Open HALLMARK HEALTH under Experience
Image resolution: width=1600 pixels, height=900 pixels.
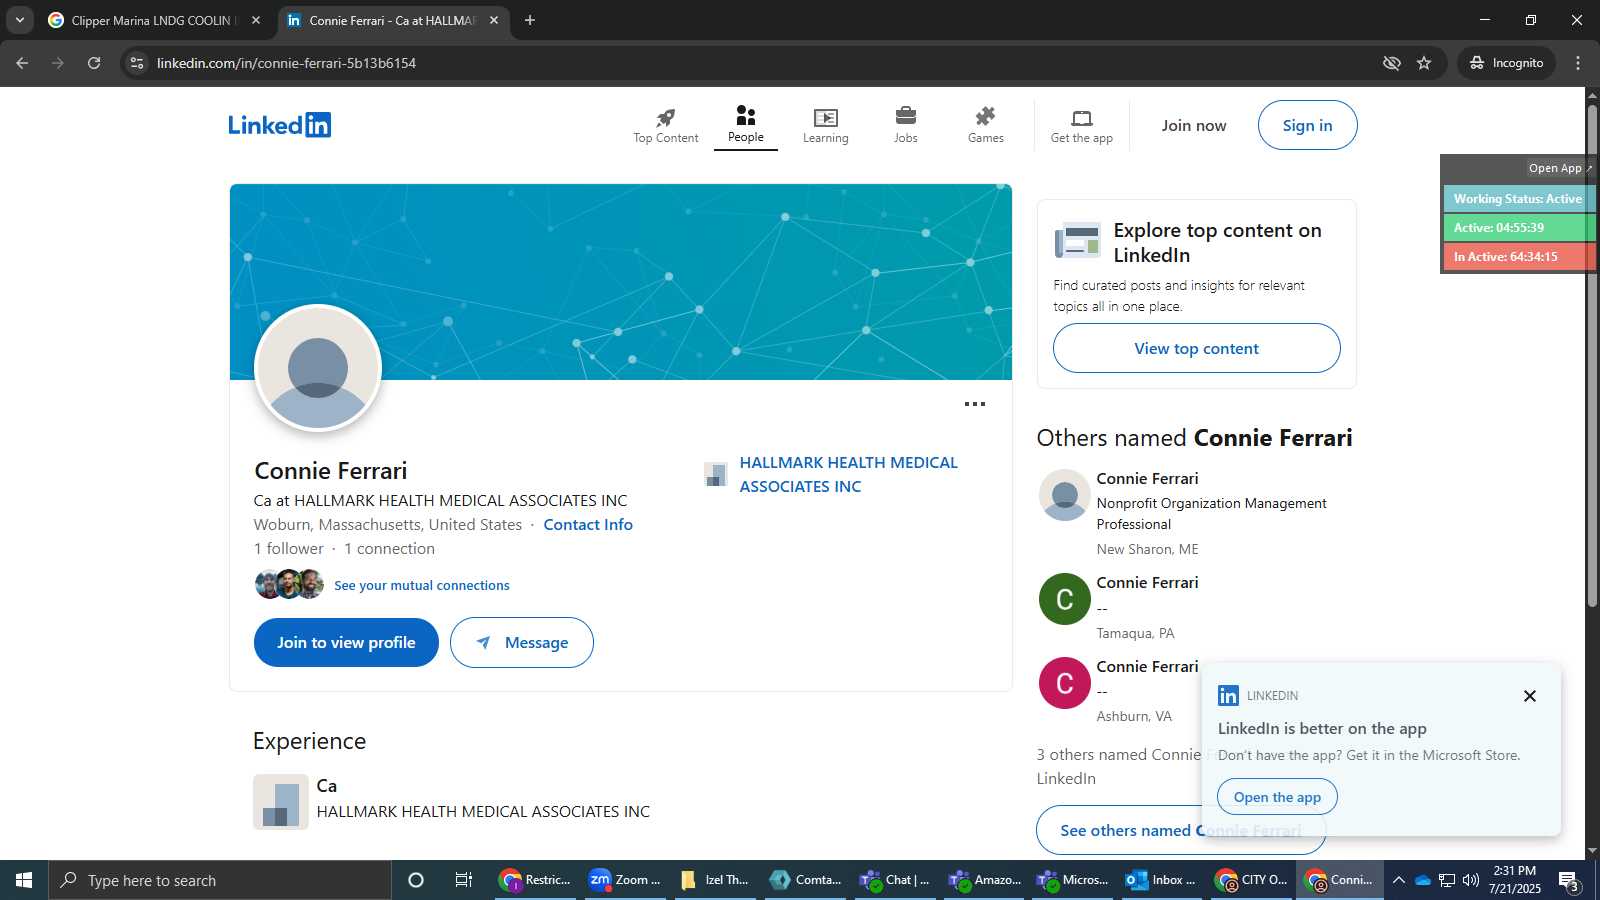click(x=483, y=811)
